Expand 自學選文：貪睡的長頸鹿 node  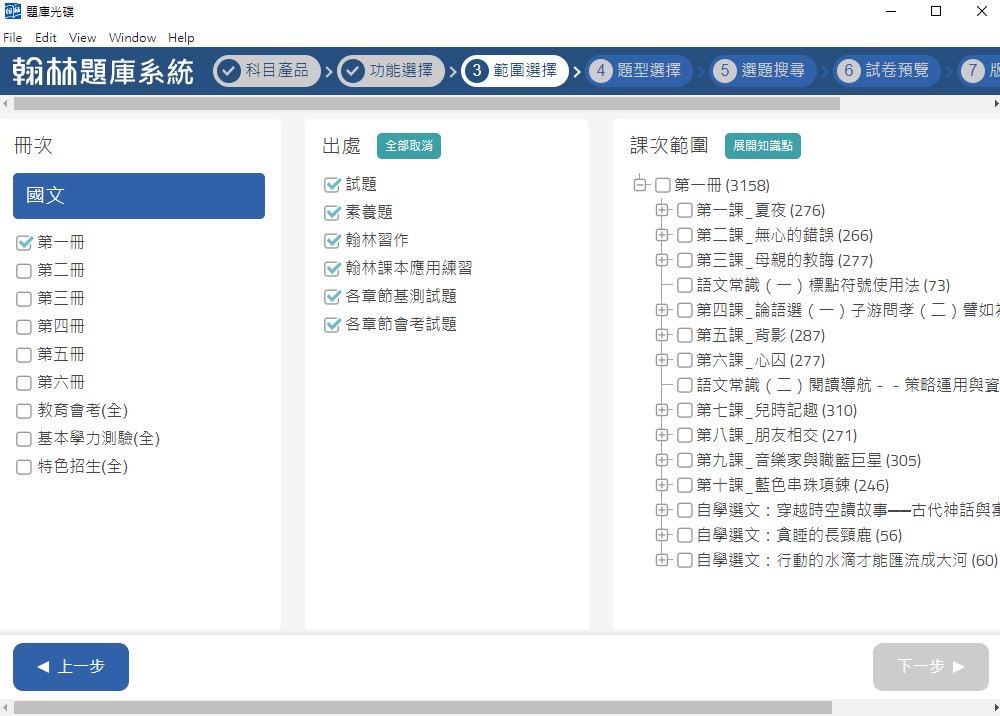click(x=662, y=535)
